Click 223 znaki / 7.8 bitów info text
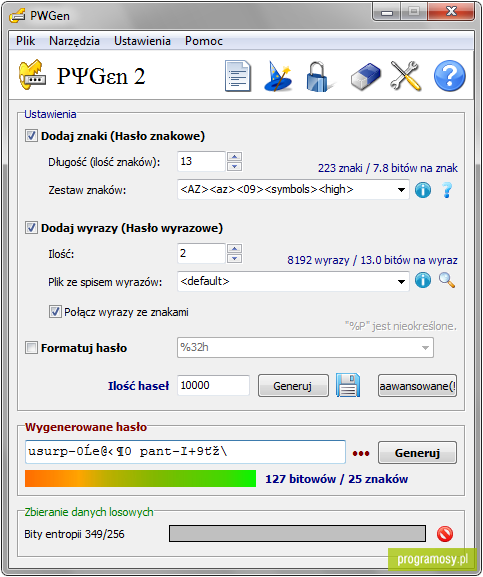This screenshot has width=483, height=577. click(388, 168)
